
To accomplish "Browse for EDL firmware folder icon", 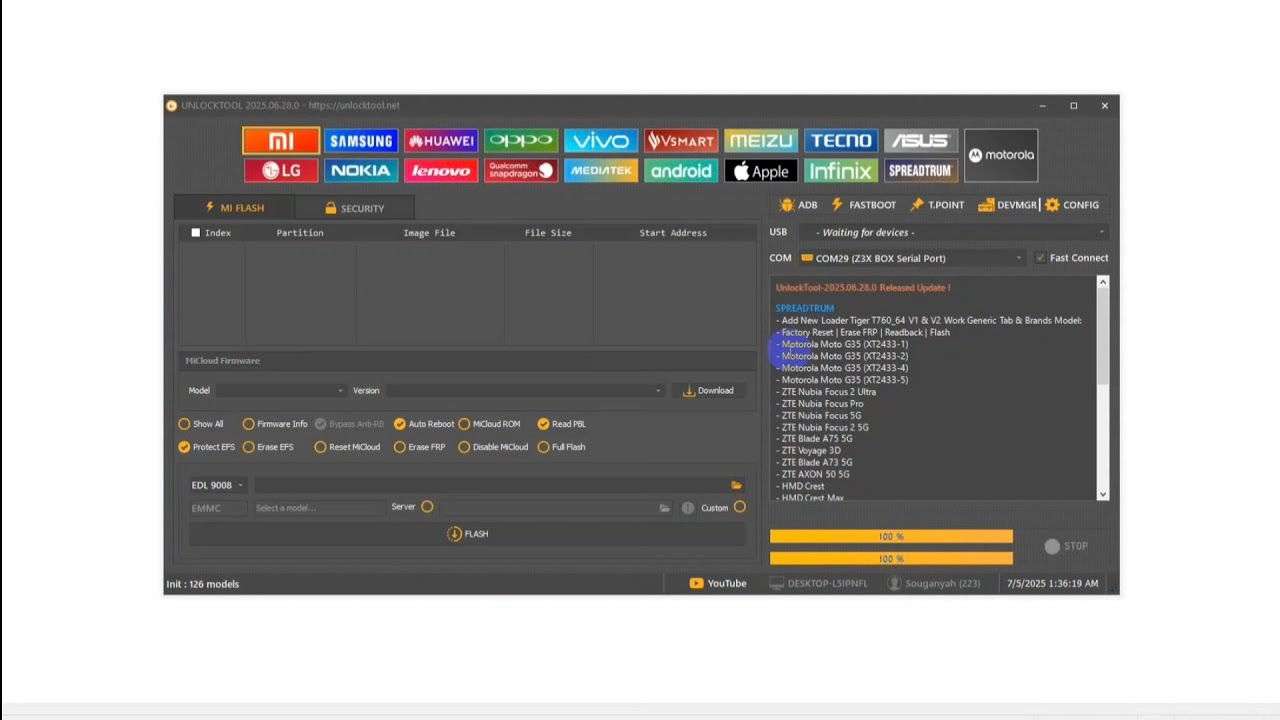I will coord(737,485).
